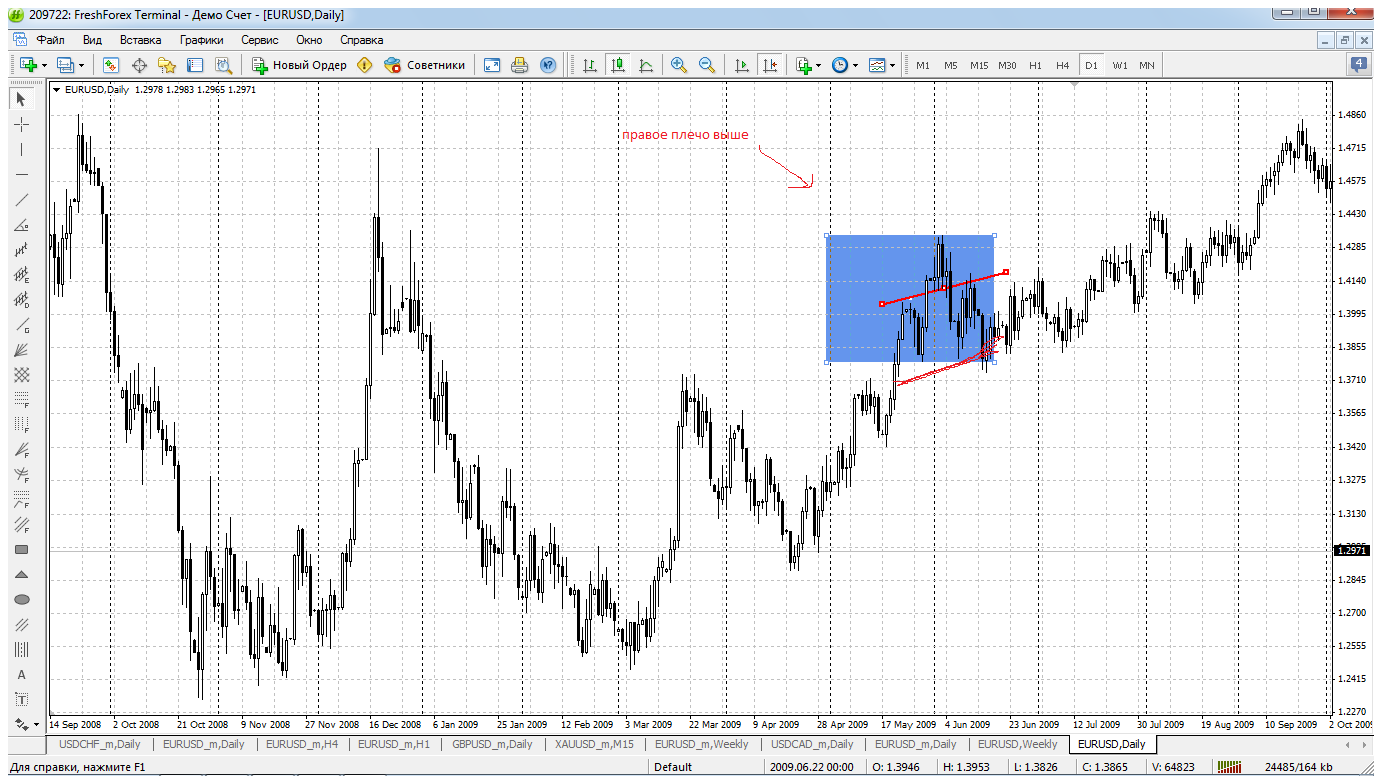The image size is (1382, 784).
Task: Toggle chart Auto Scroll
Action: click(x=741, y=65)
